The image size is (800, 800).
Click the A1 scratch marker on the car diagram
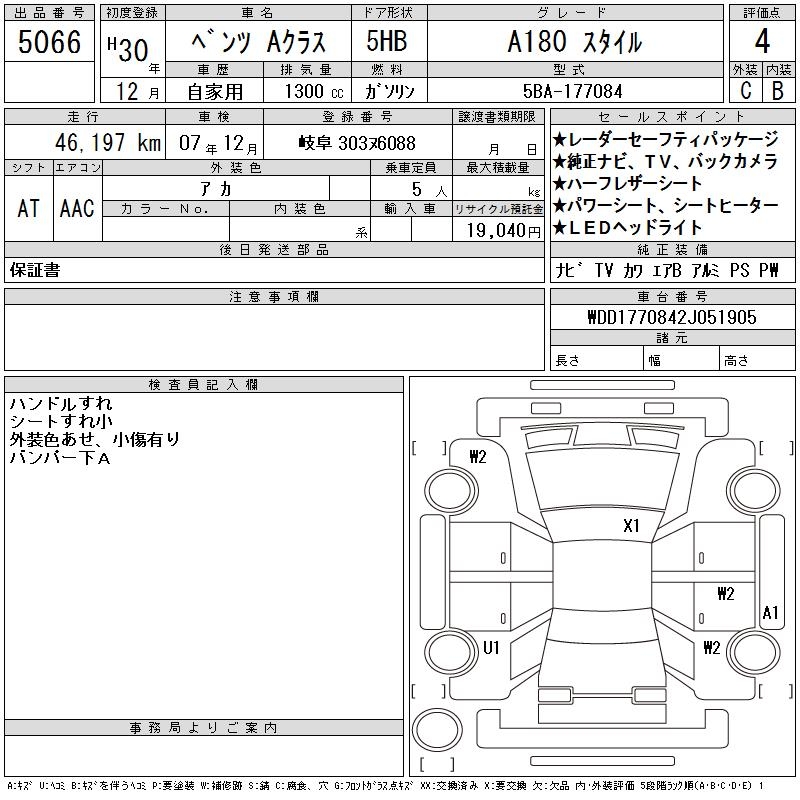point(770,612)
